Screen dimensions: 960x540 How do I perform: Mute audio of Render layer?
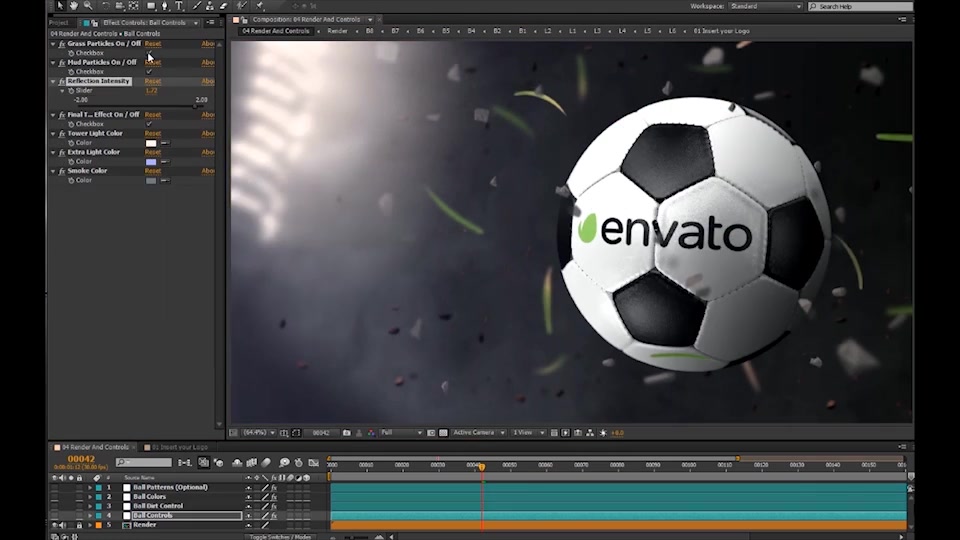[62, 525]
